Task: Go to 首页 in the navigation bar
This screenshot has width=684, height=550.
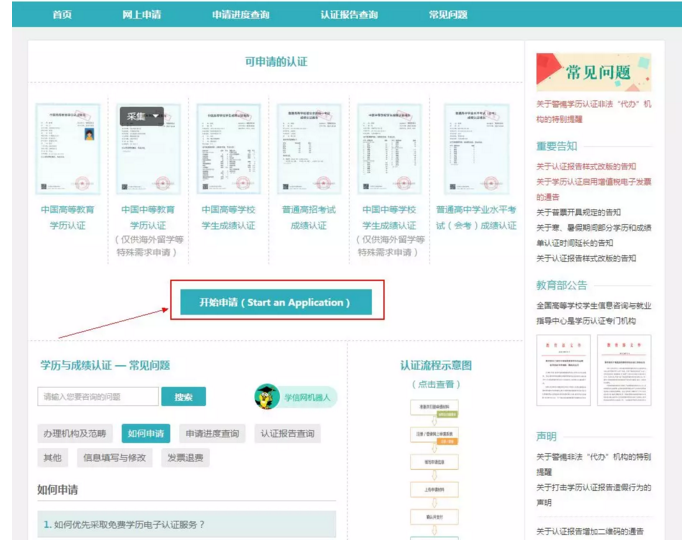Action: [x=62, y=15]
